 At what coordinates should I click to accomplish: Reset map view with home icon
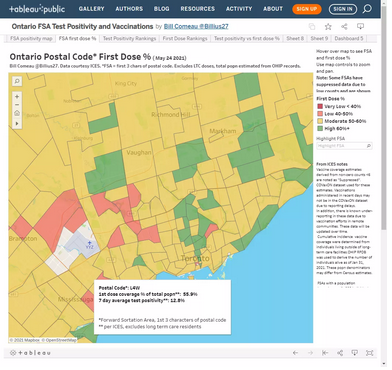17,113
